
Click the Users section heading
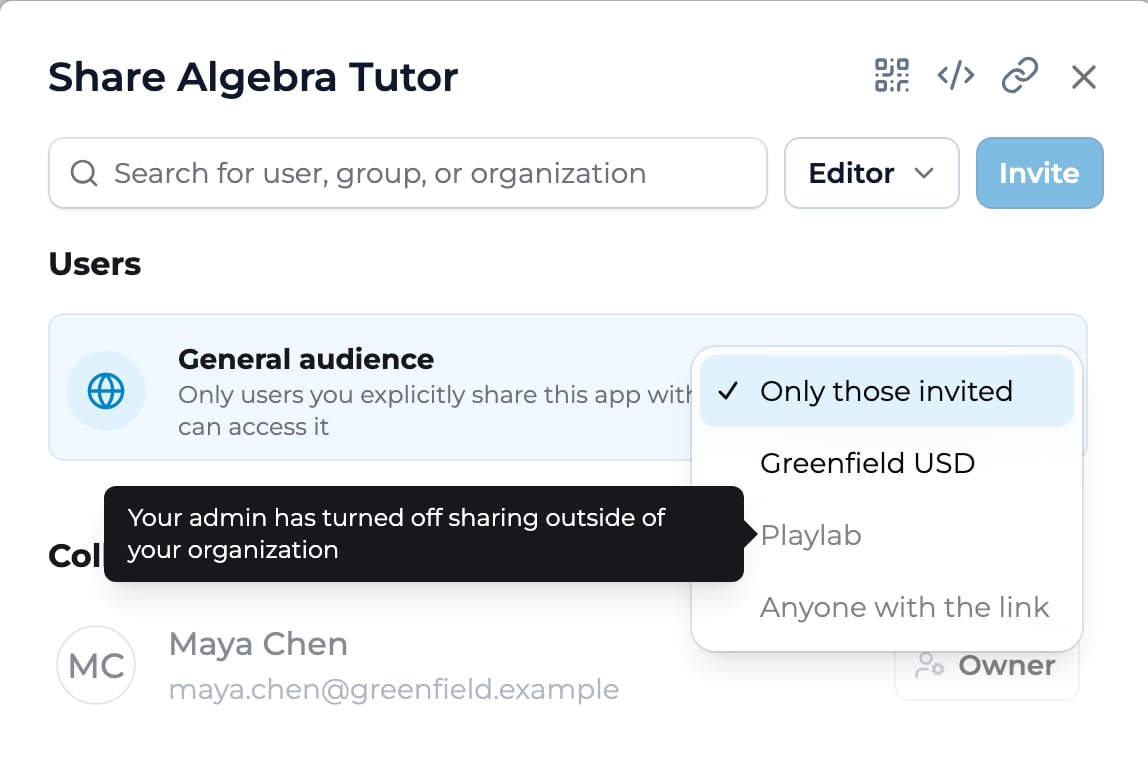(x=94, y=264)
